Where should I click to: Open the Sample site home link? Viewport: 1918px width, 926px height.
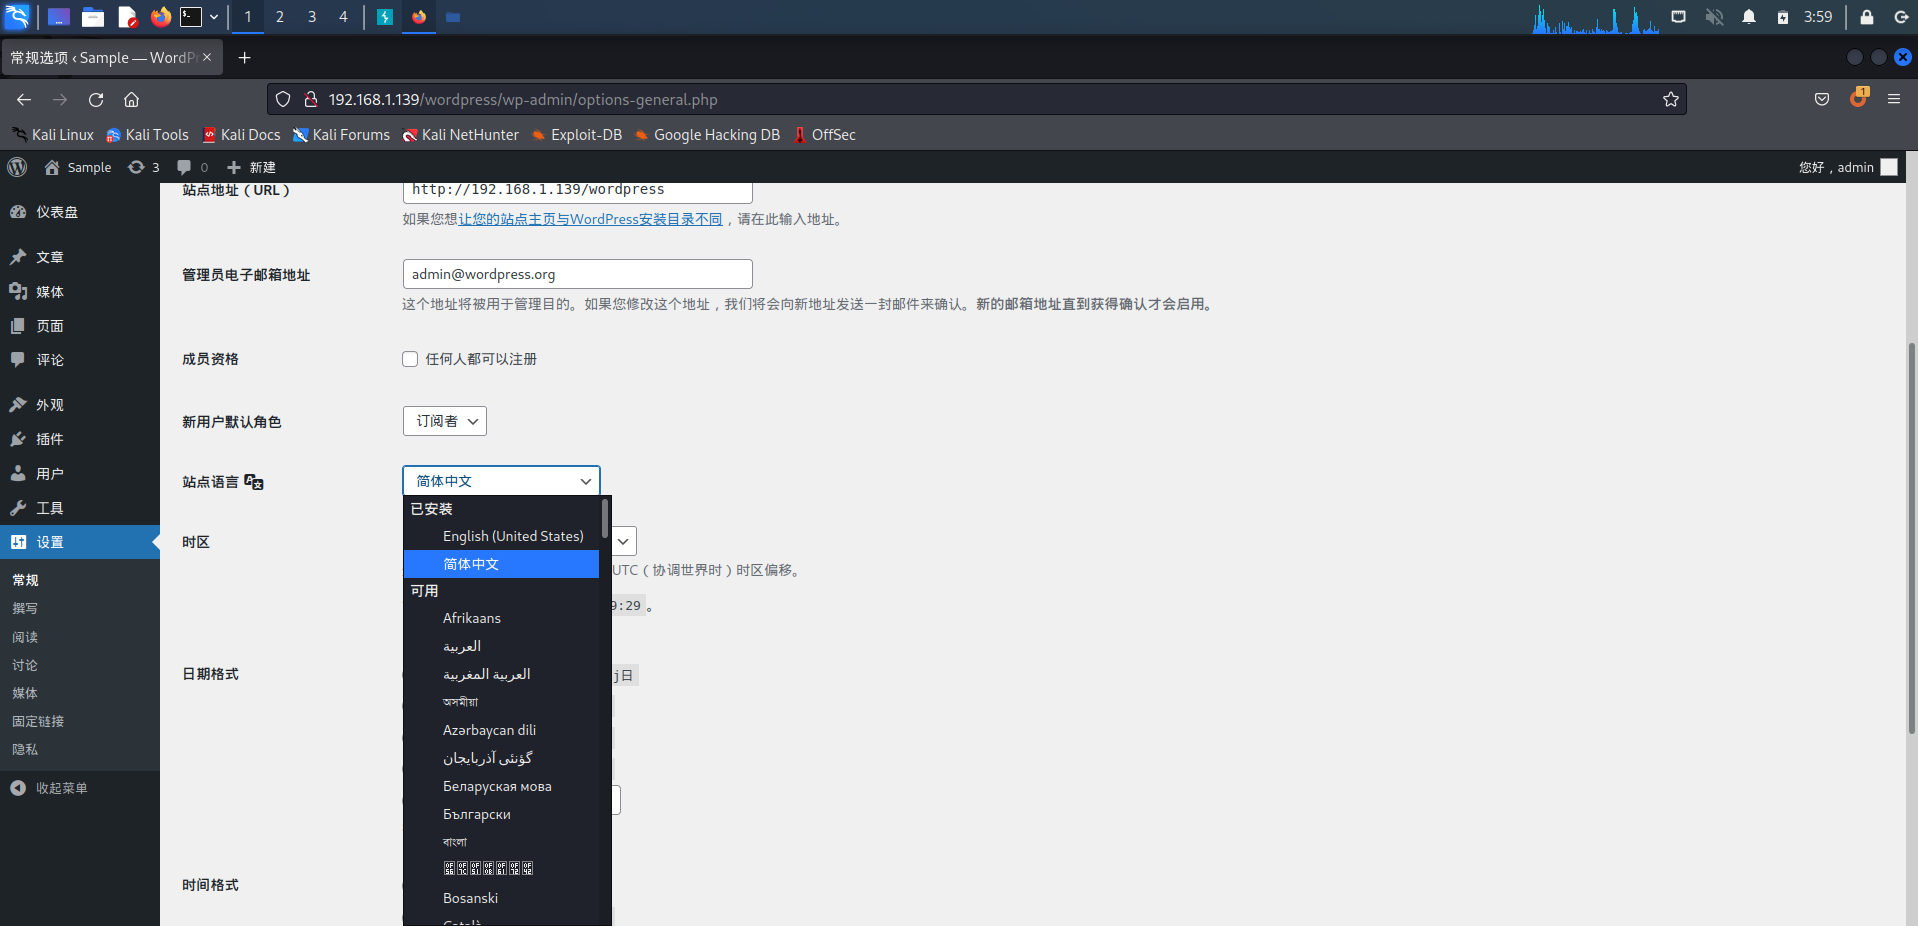pyautogui.click(x=78, y=167)
